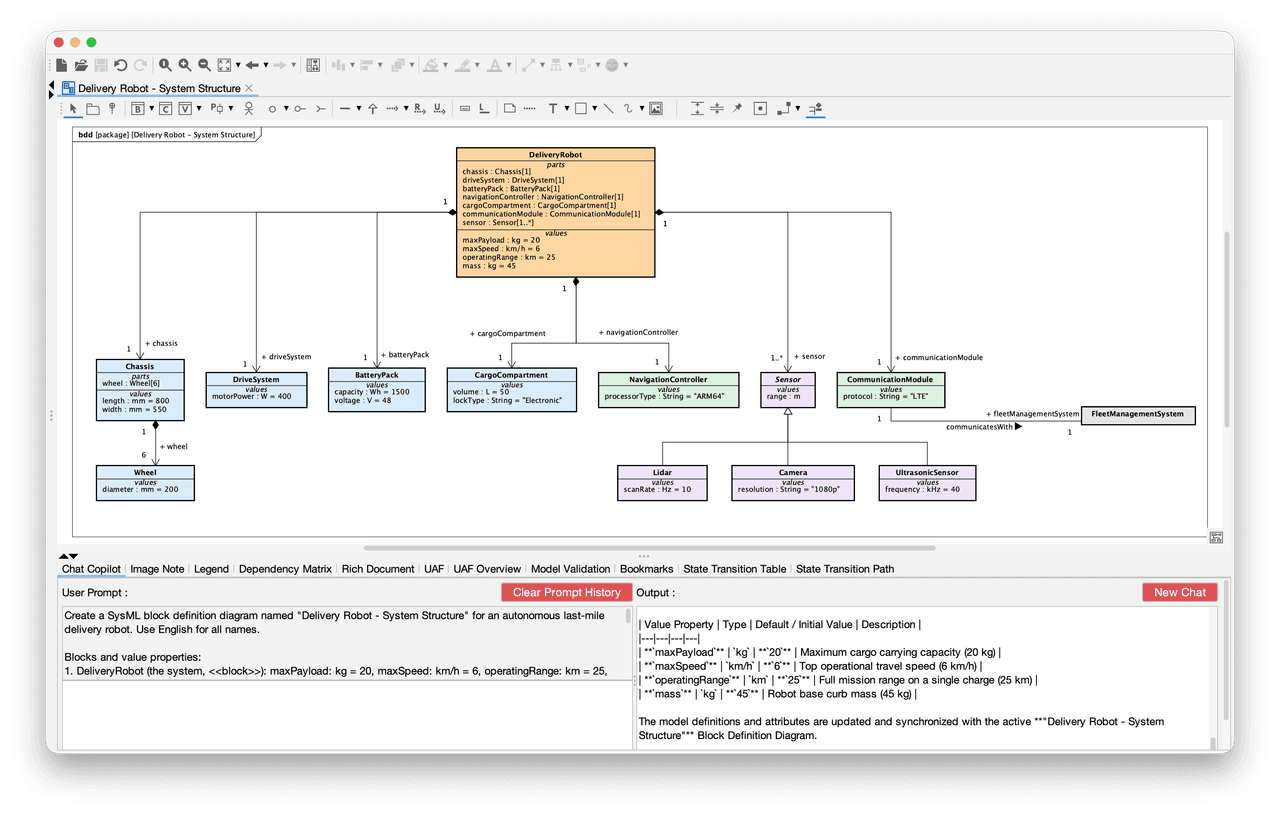The image size is (1280, 814).
Task: Toggle the underlined align icon at toolbar end
Action: (x=816, y=108)
